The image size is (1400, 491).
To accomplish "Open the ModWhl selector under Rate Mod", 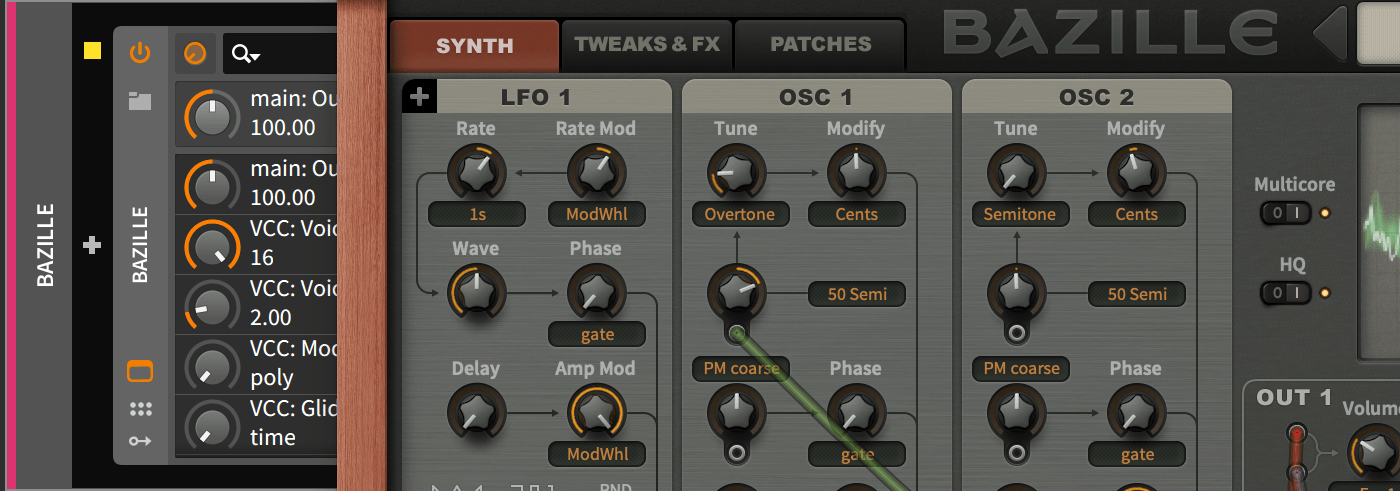I will coord(597,214).
